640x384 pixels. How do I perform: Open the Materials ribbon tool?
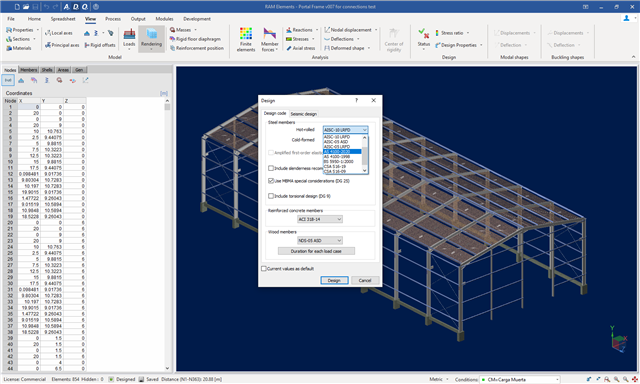point(18,48)
